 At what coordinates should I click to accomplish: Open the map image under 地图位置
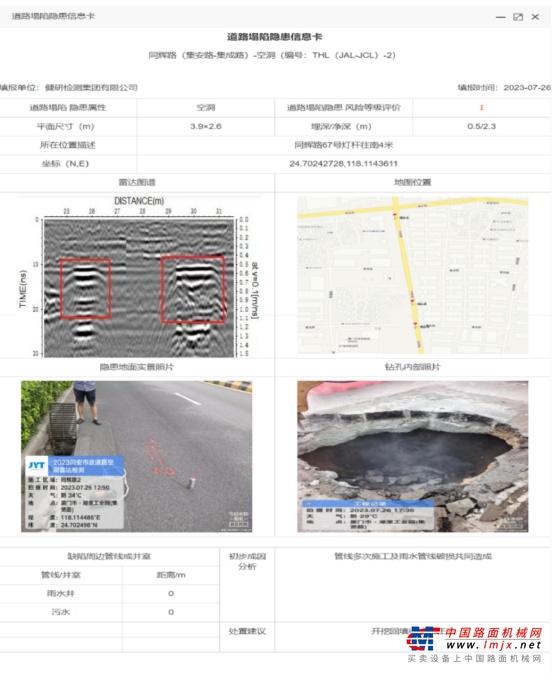(412, 275)
